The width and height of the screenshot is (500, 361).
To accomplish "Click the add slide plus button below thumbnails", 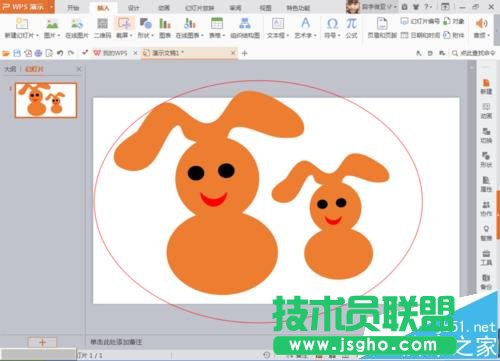I will click(42, 342).
